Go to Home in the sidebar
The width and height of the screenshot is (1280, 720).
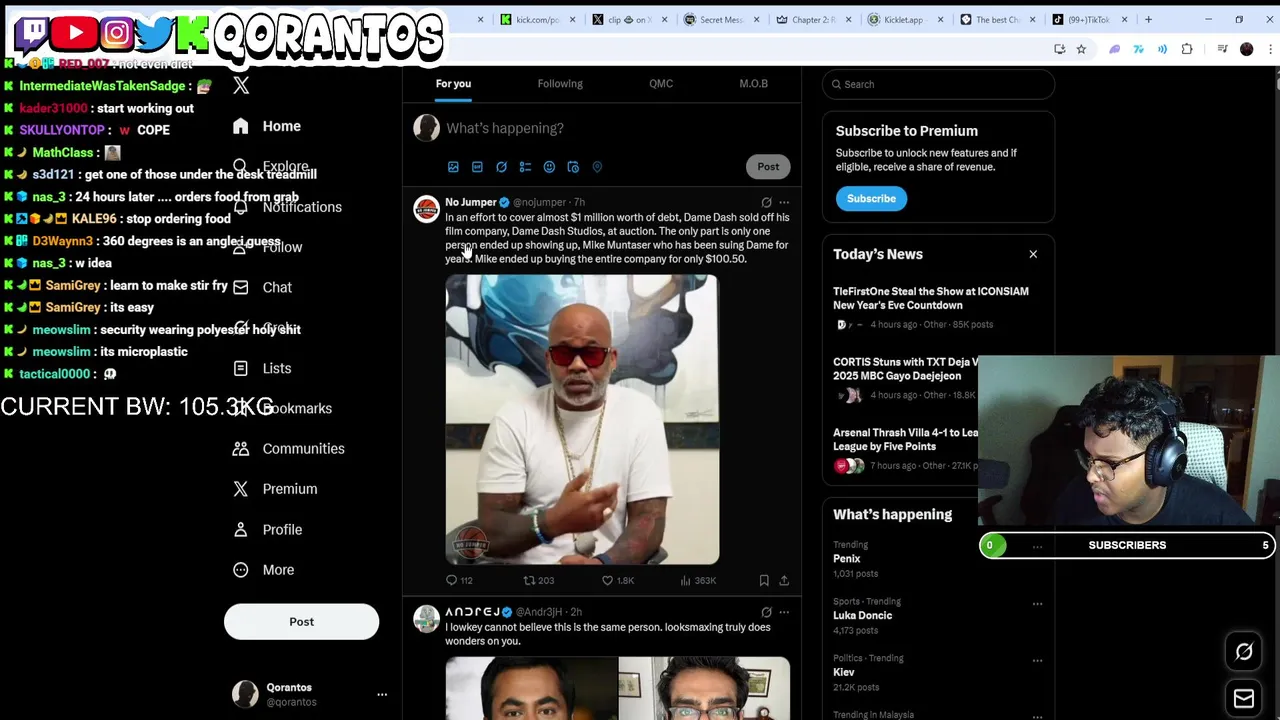click(x=266, y=126)
